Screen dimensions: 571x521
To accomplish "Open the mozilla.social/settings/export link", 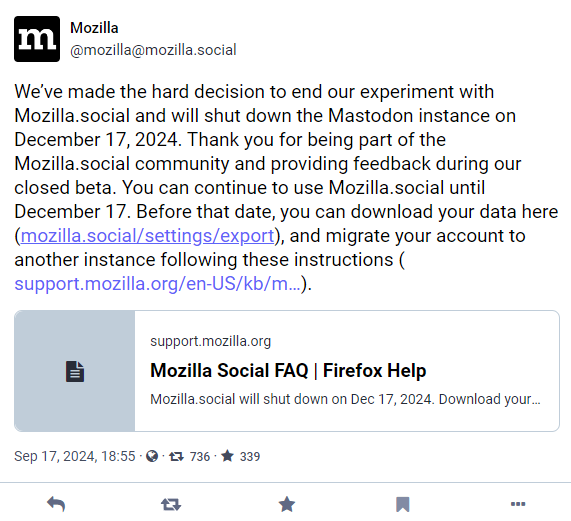I will coord(147,236).
